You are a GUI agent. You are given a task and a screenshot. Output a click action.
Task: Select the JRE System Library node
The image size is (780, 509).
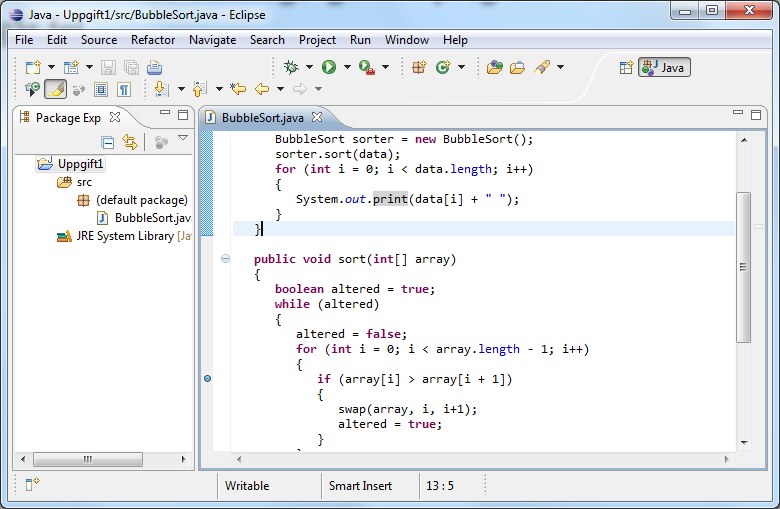[124, 236]
